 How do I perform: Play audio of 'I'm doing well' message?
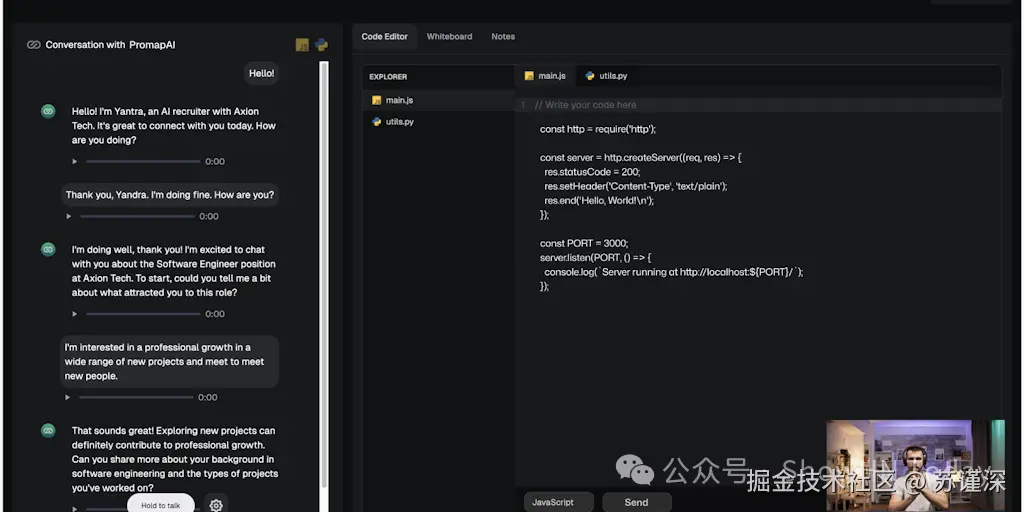(x=74, y=314)
